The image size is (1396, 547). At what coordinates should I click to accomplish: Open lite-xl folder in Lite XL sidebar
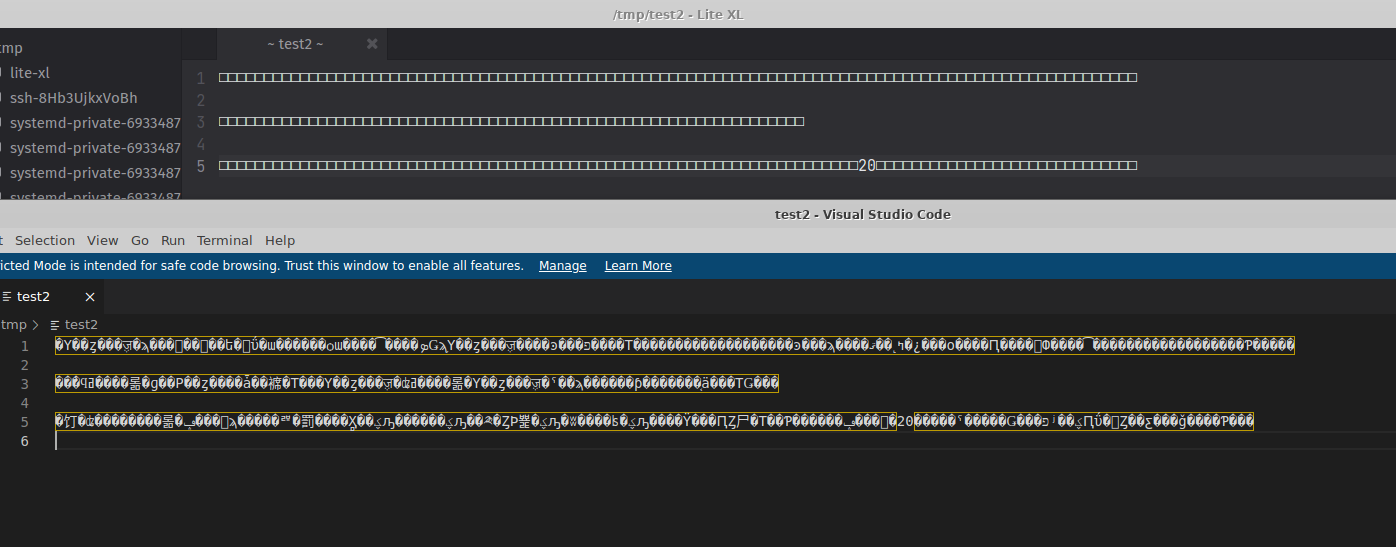[x=30, y=73]
